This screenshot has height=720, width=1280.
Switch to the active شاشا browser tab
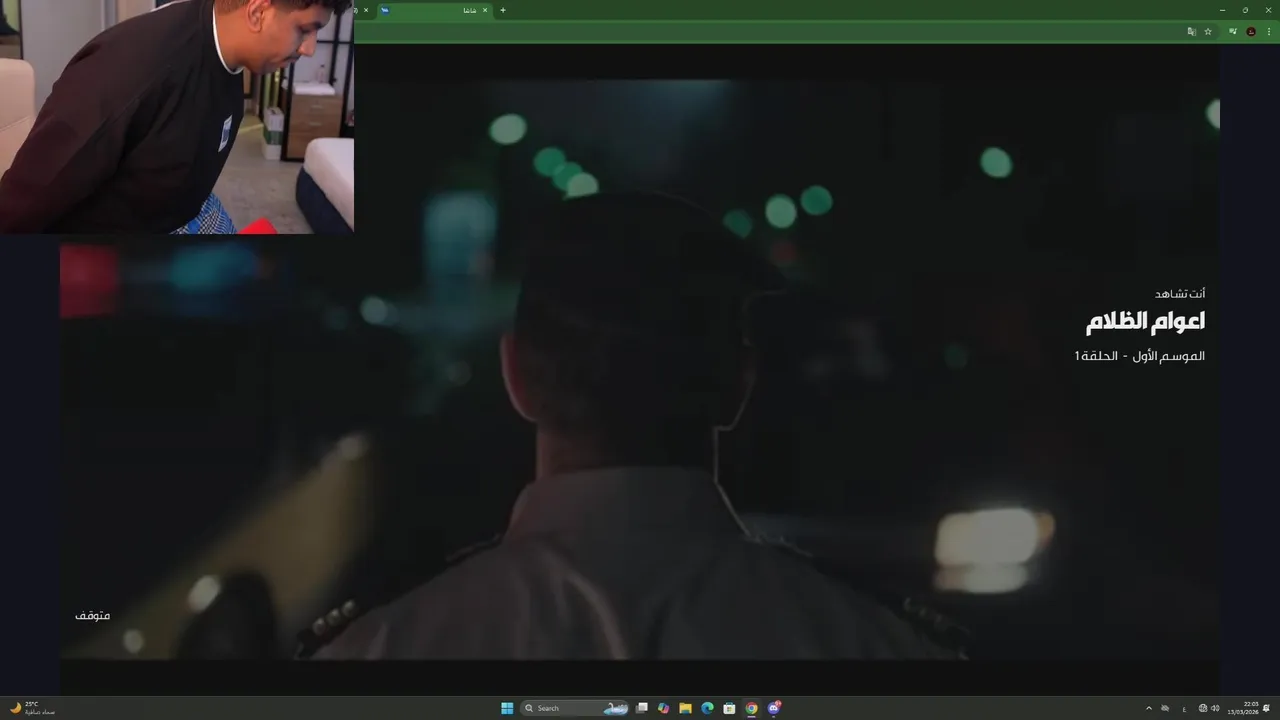point(434,10)
